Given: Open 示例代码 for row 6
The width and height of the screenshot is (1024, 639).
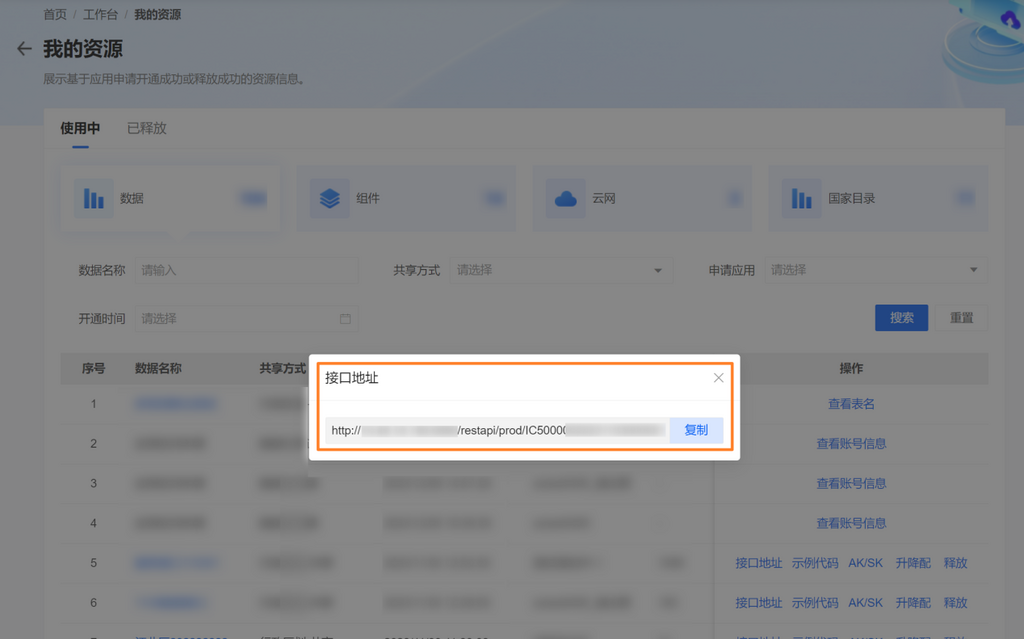Looking at the screenshot, I should click(815, 602).
